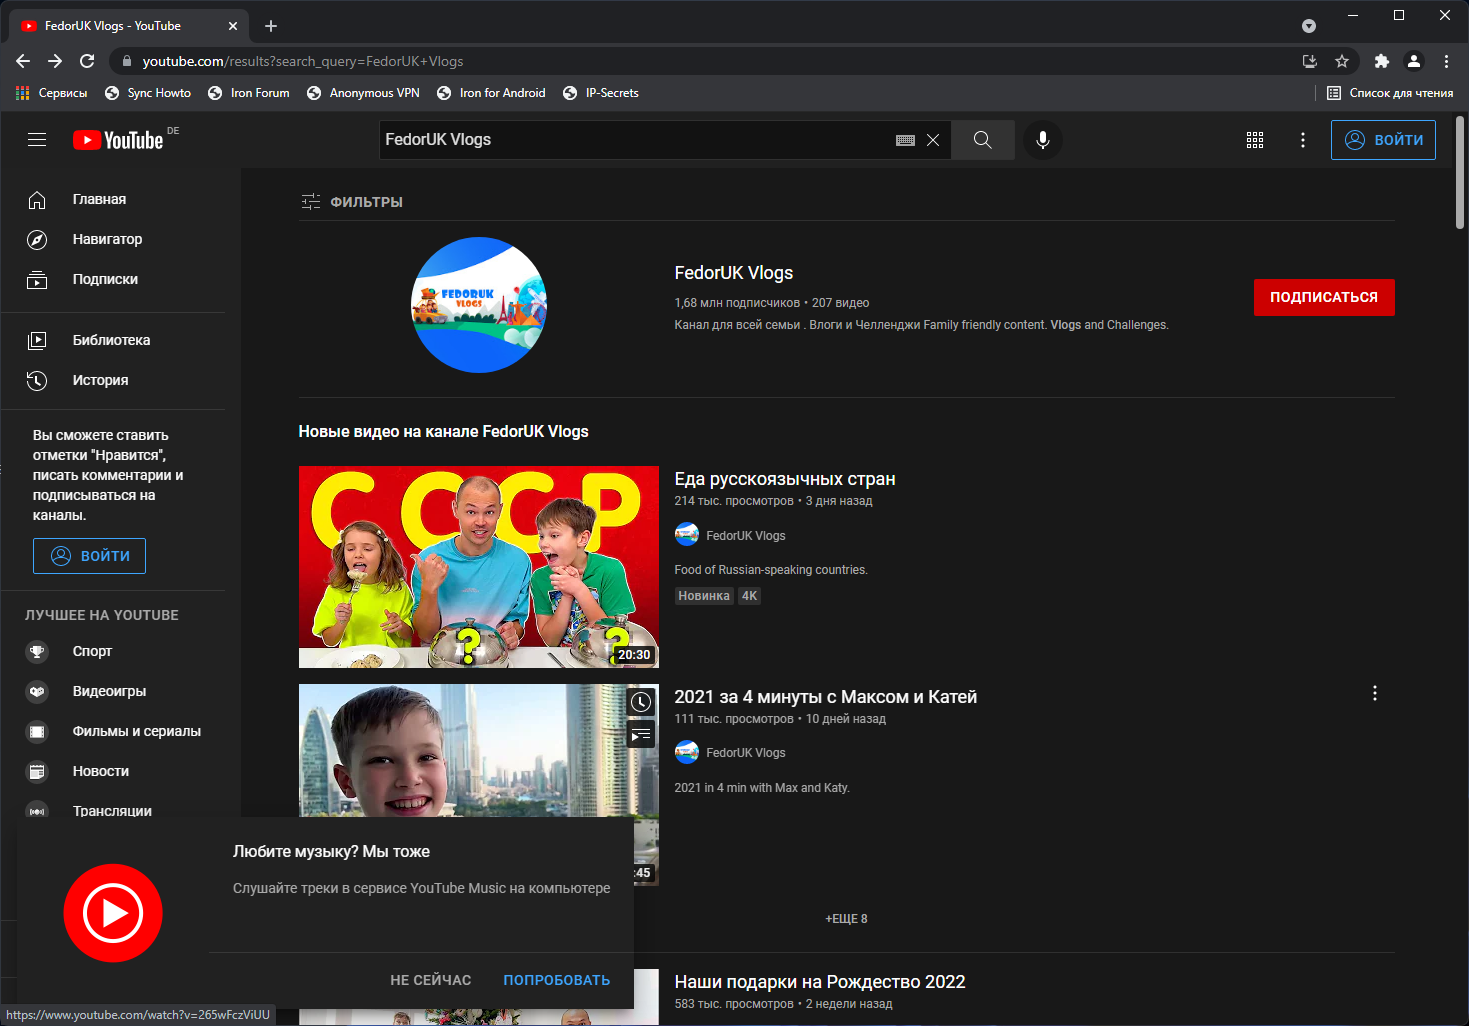Open three-dot menu for 2021 за 4 минуты
This screenshot has height=1026, width=1469.
pyautogui.click(x=1375, y=693)
